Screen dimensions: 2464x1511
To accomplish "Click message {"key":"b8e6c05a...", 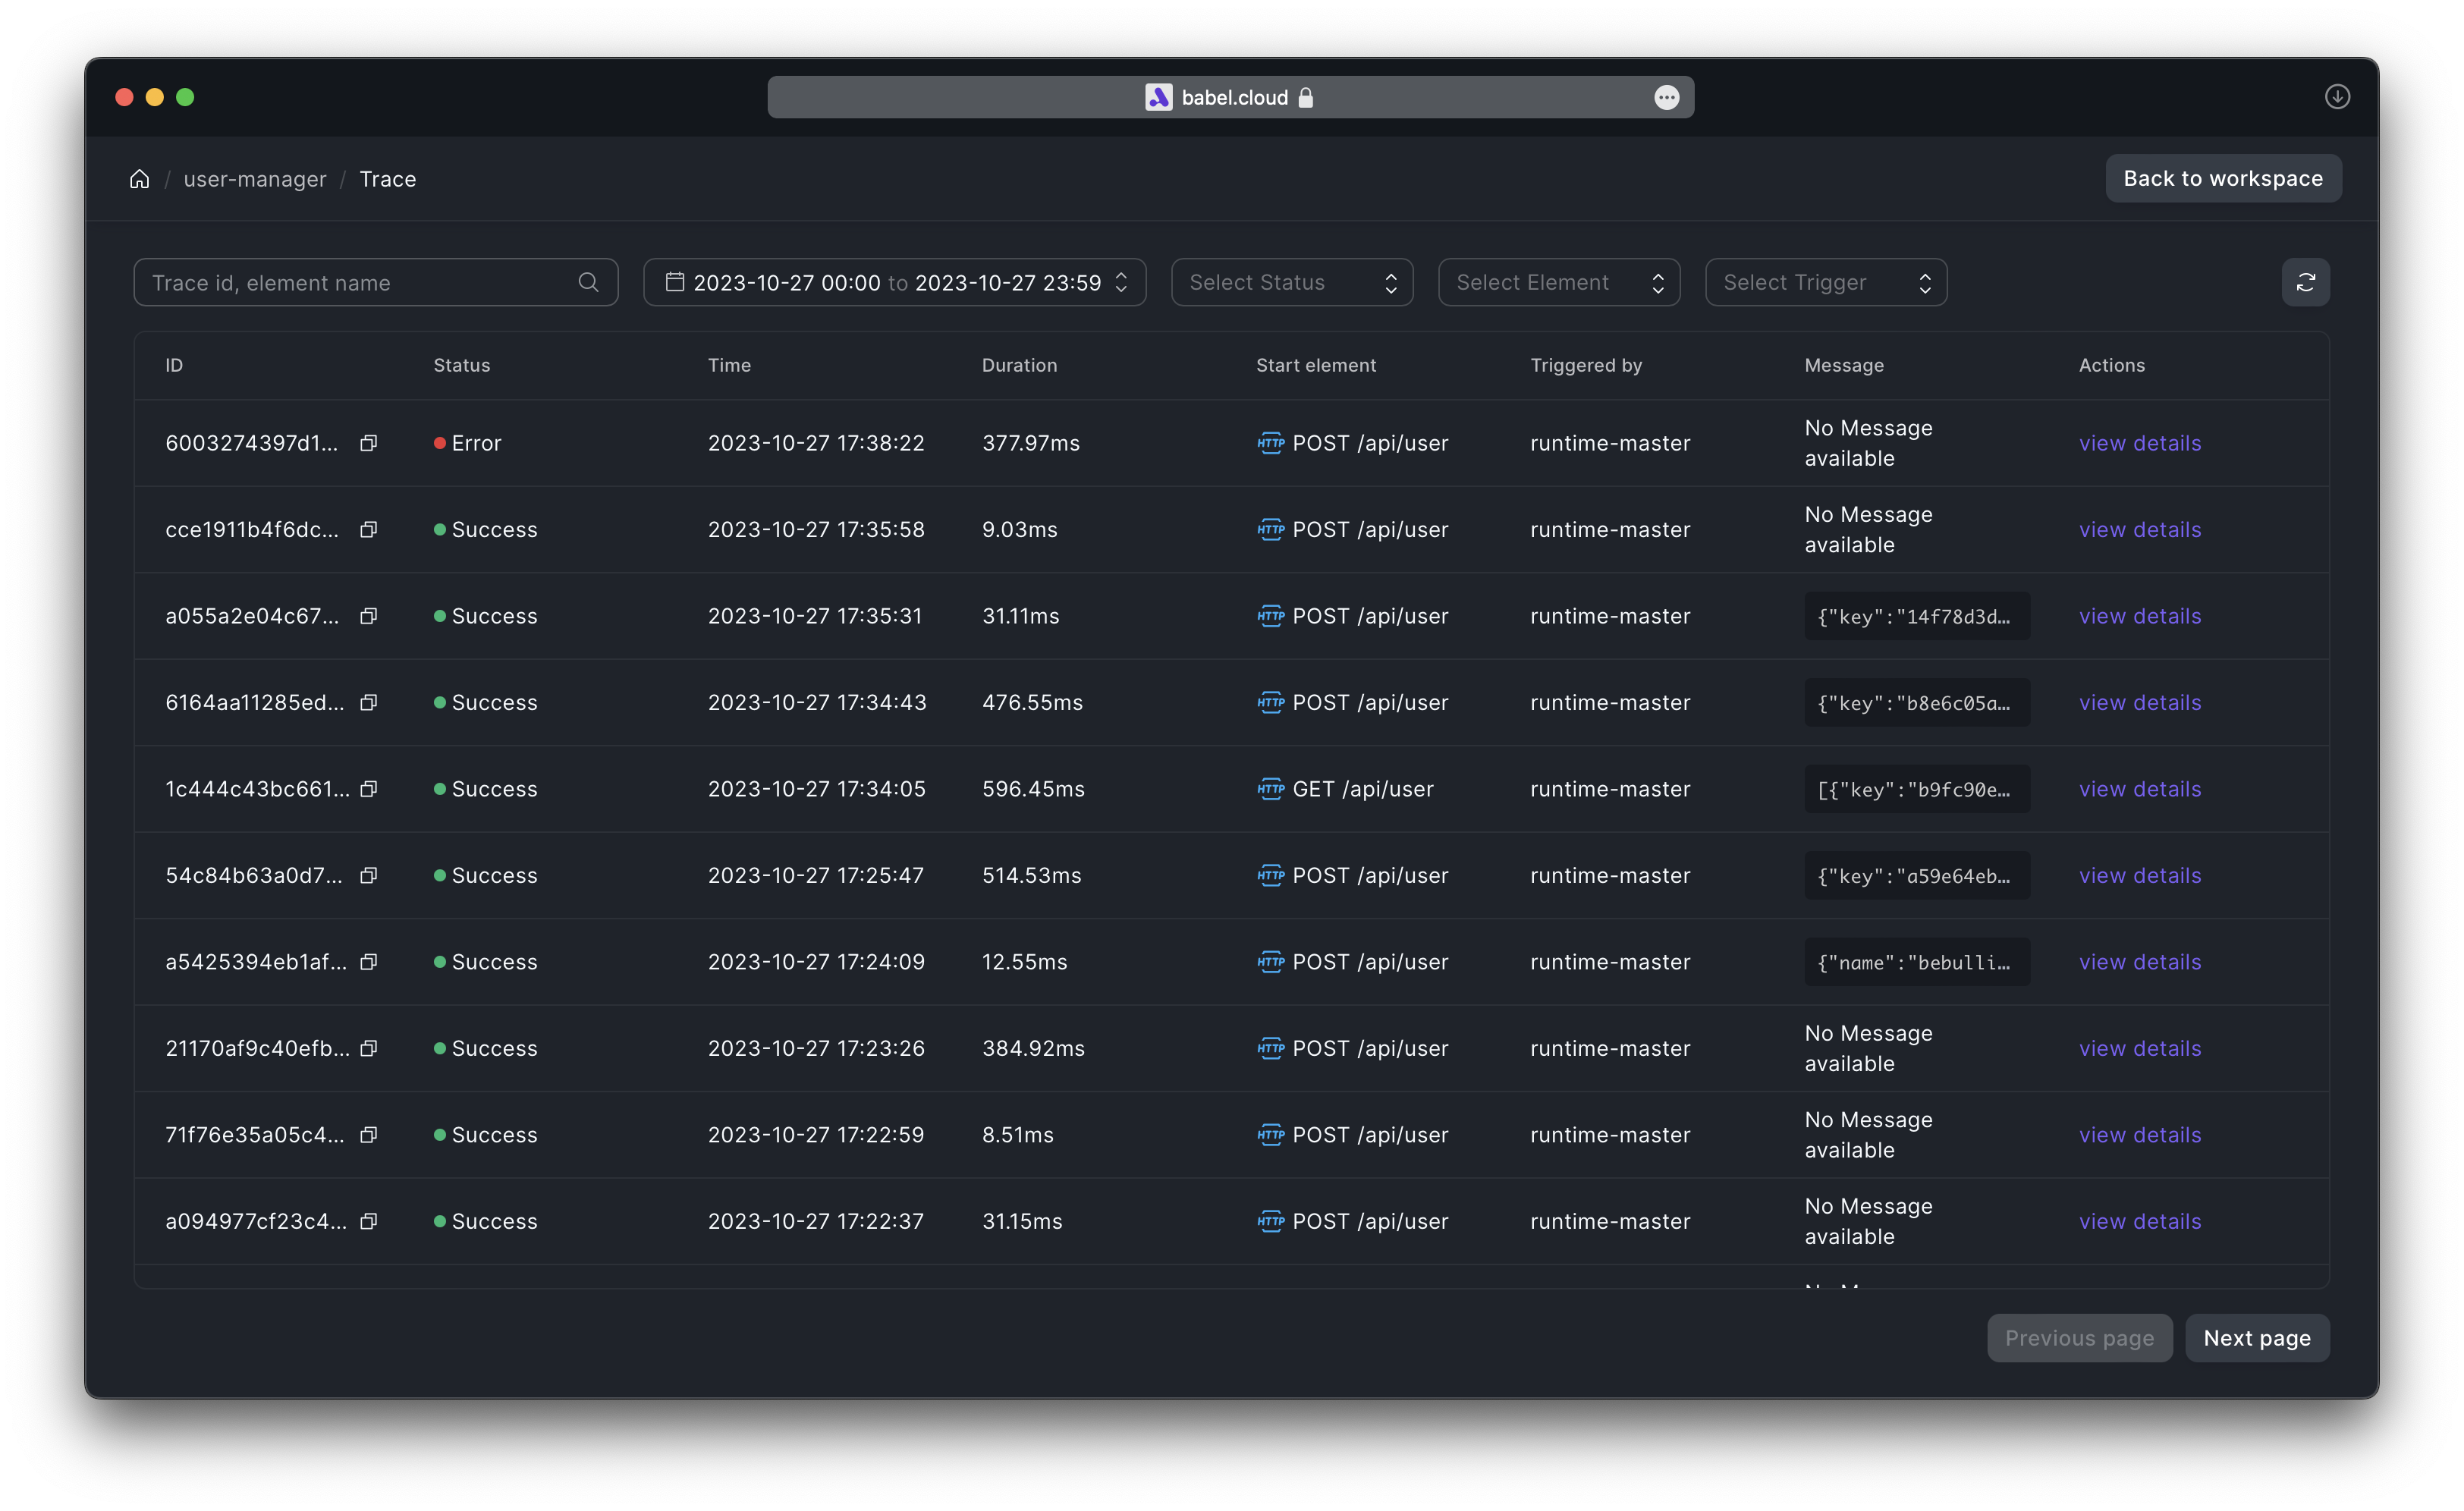I will (x=1916, y=703).
